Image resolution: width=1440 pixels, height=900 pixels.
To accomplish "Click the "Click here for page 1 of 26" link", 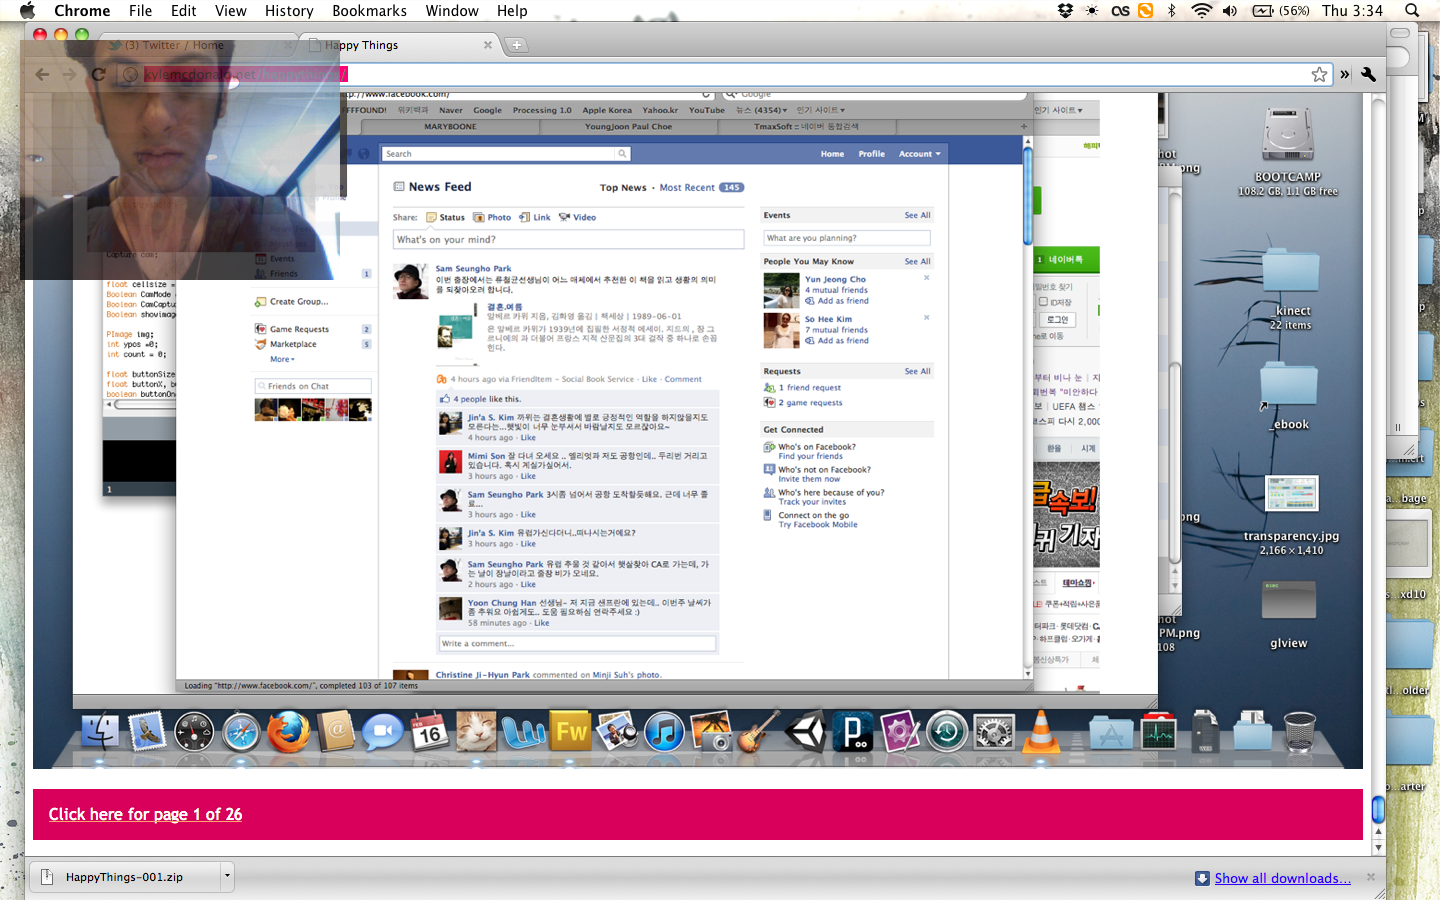I will point(145,814).
